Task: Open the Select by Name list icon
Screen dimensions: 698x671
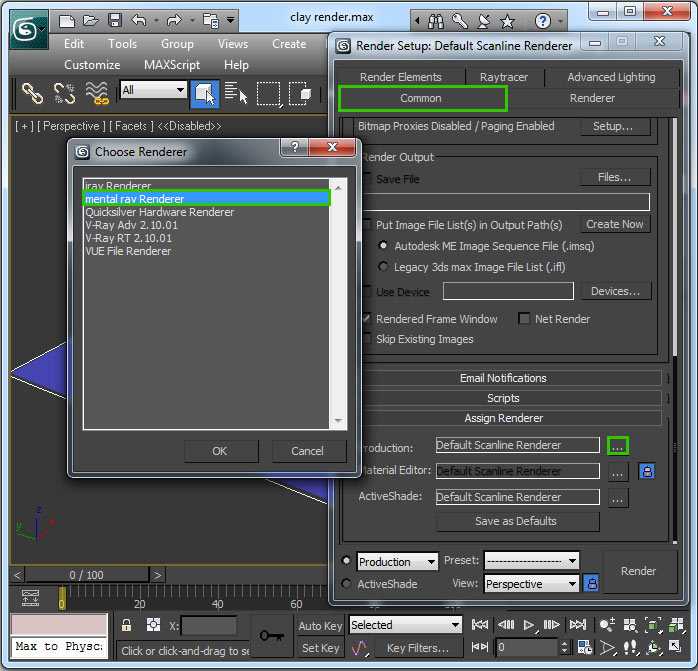Action: pos(235,94)
